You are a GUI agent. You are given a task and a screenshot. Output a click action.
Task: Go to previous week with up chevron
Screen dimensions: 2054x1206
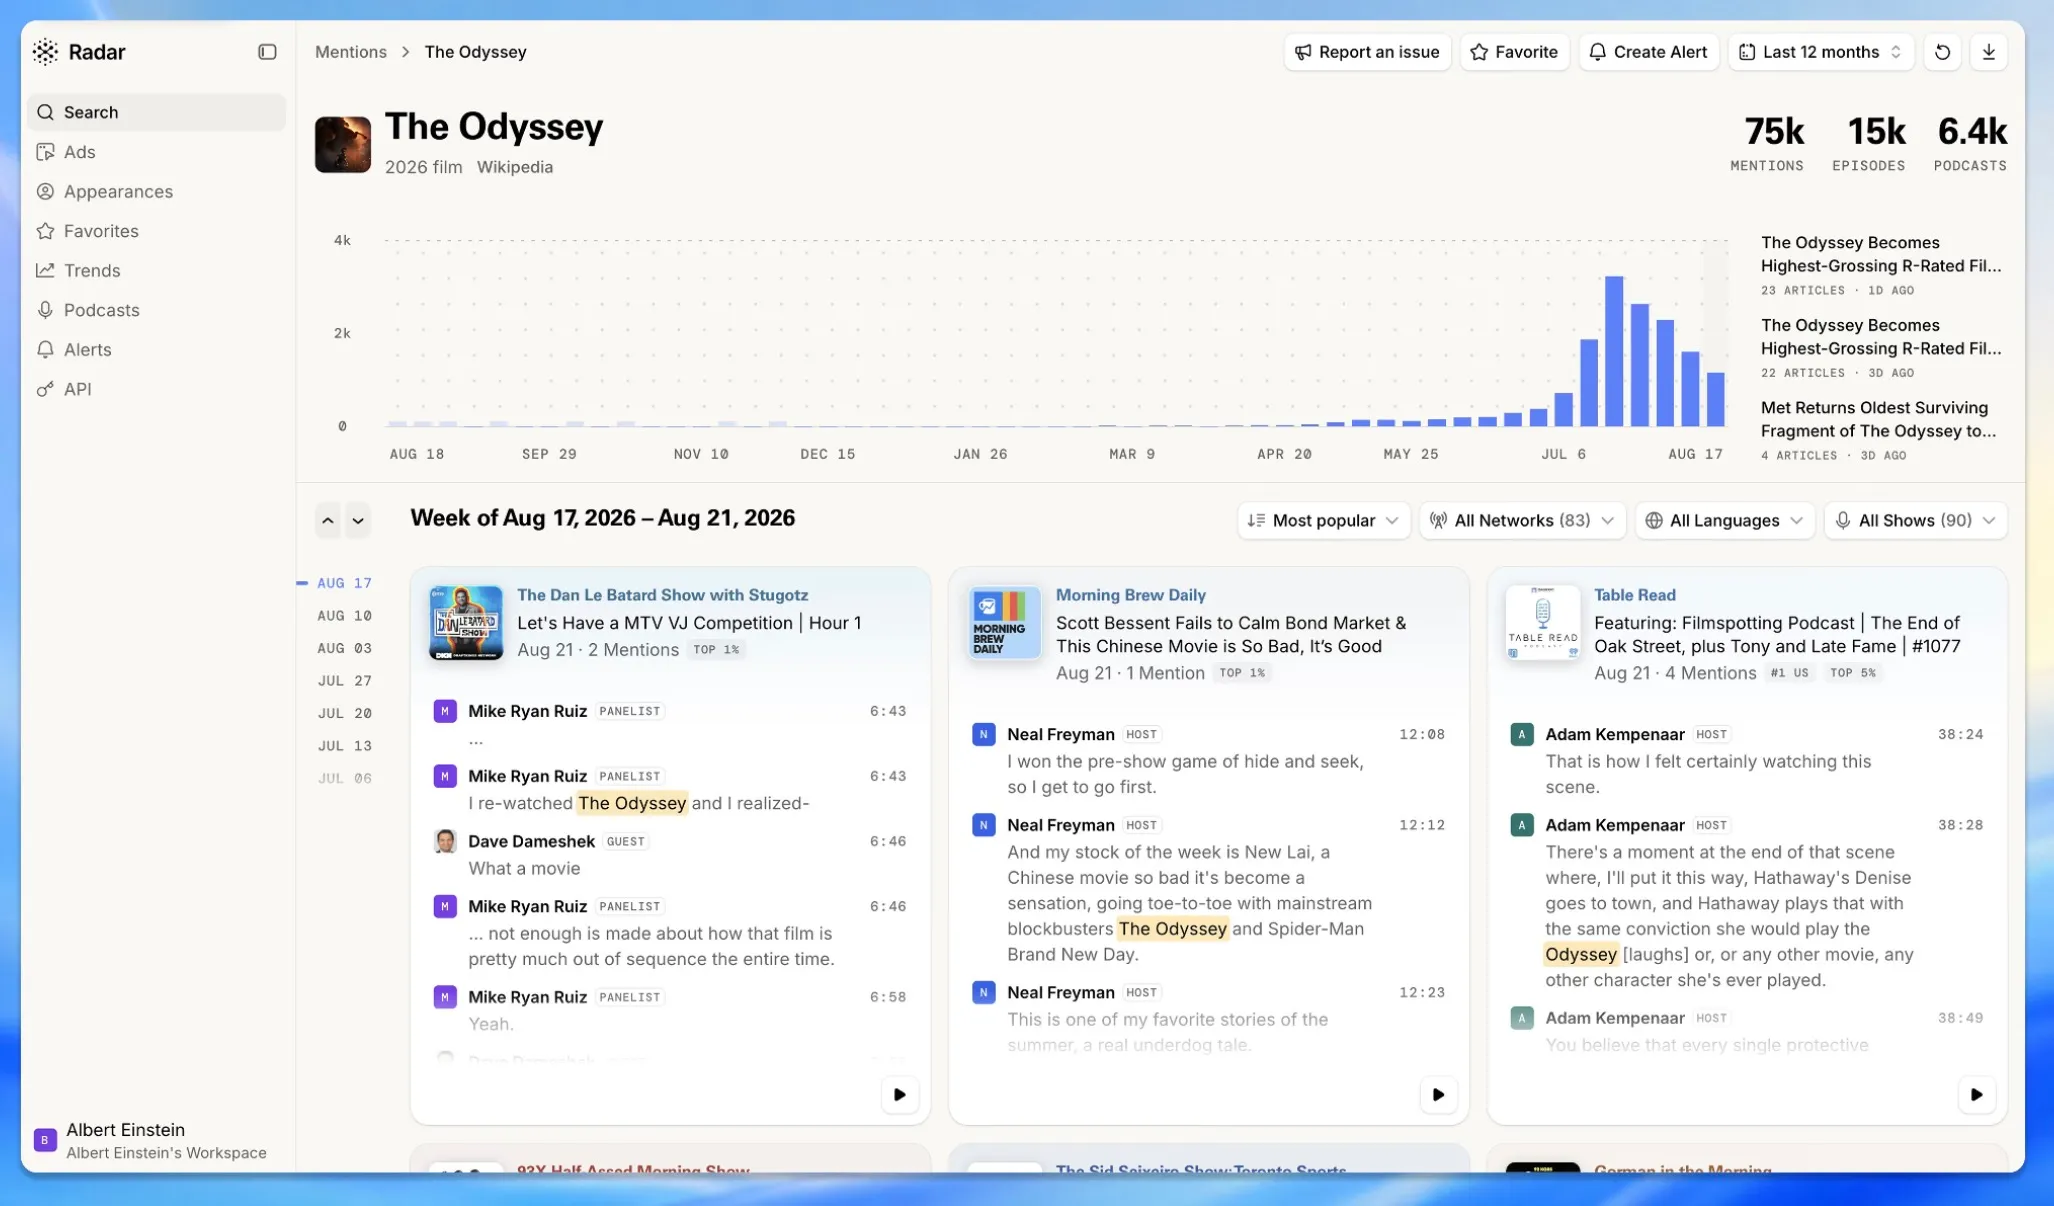pos(328,520)
